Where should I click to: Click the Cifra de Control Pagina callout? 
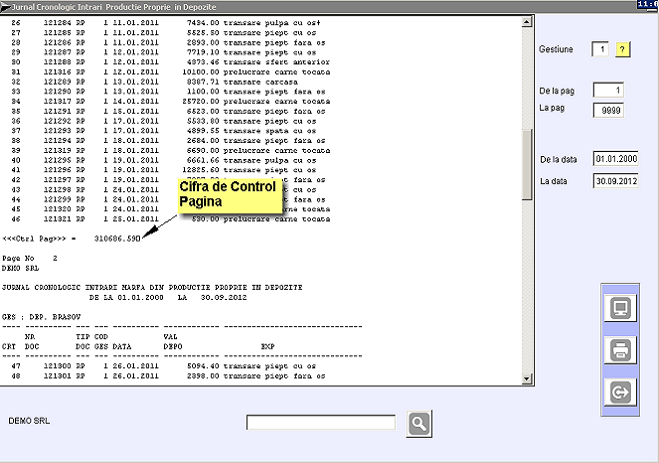pos(228,194)
